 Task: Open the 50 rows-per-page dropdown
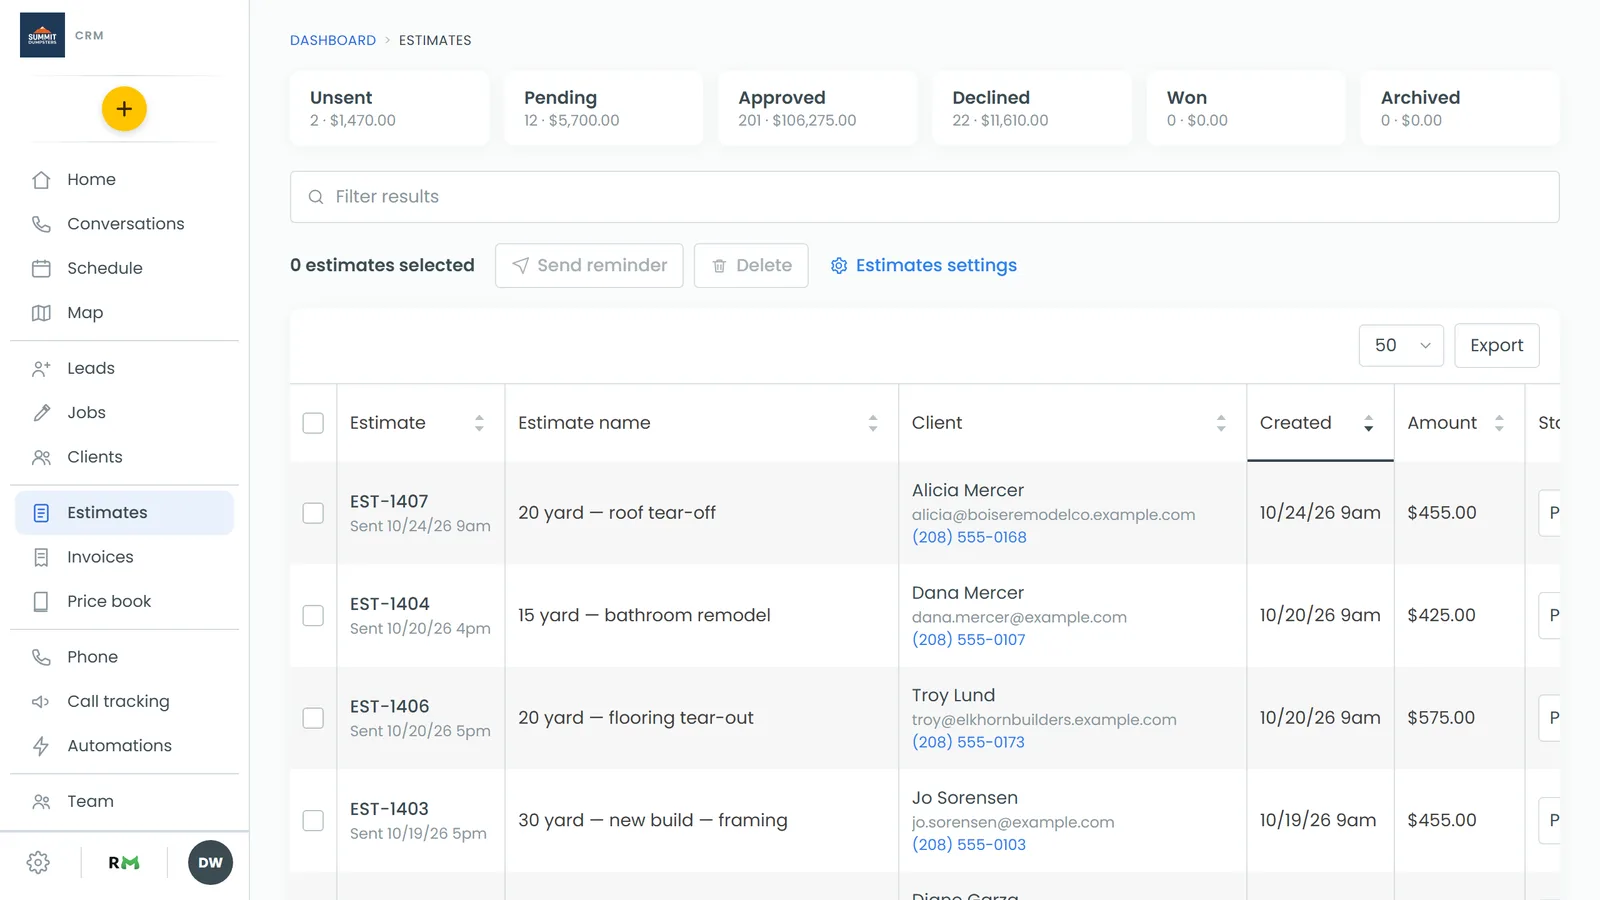tap(1401, 345)
